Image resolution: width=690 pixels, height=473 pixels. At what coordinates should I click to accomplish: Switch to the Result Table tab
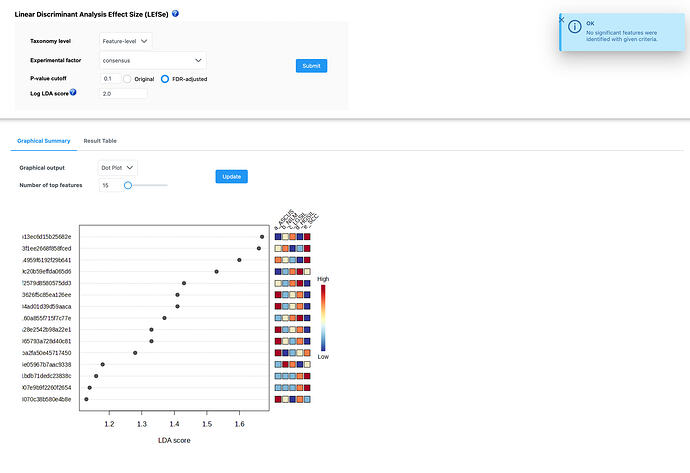pyautogui.click(x=100, y=142)
